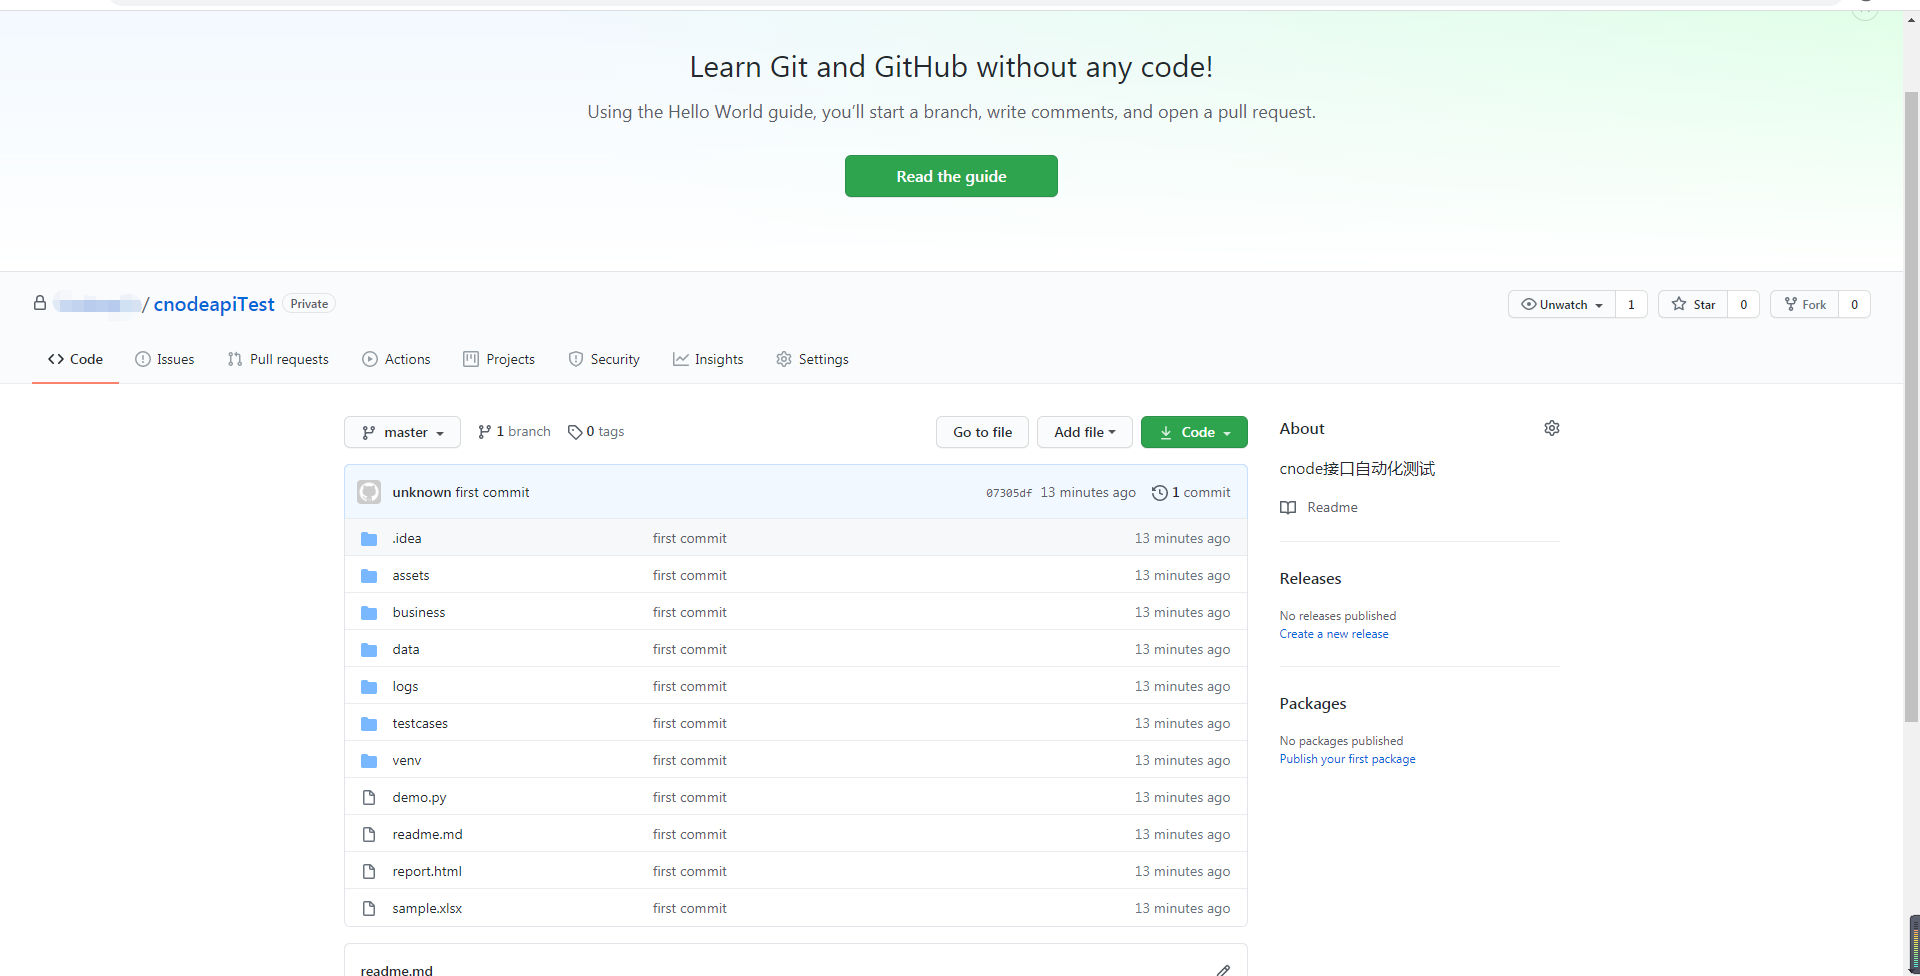The width and height of the screenshot is (1920, 976).
Task: Click the fork count 0
Action: coord(1854,305)
